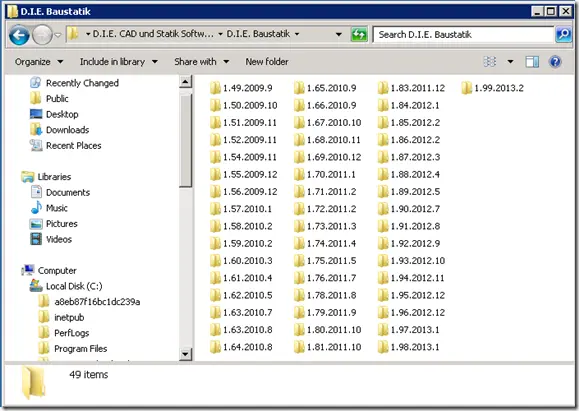Open the Share with menu
Screen dimensions: 579x411
[201, 62]
